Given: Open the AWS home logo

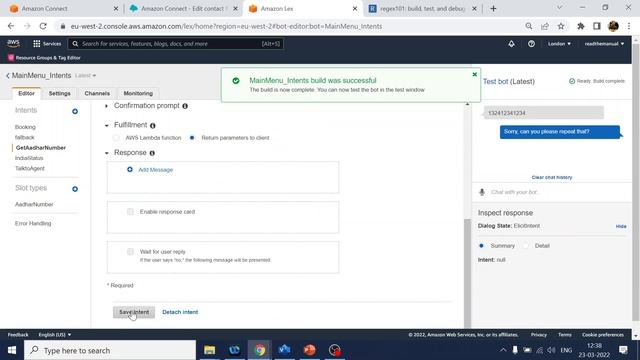Looking at the screenshot, I should tap(13, 43).
